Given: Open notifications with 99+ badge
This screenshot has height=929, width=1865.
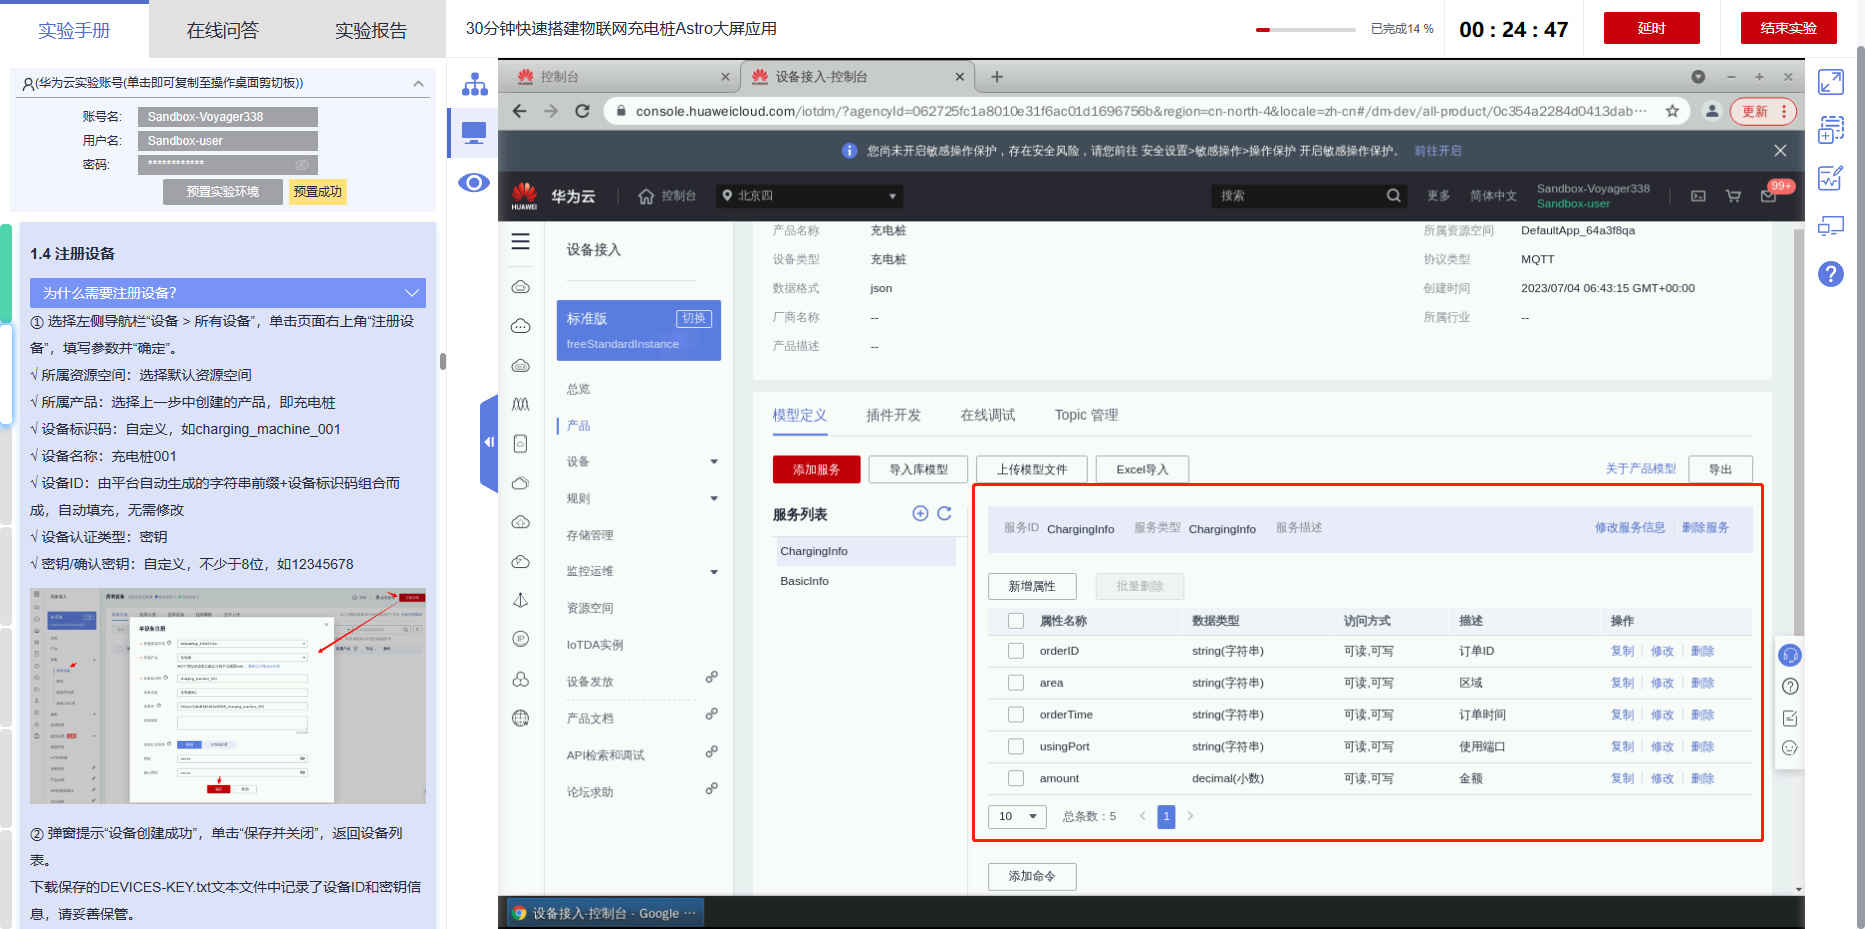Looking at the screenshot, I should tap(1769, 195).
